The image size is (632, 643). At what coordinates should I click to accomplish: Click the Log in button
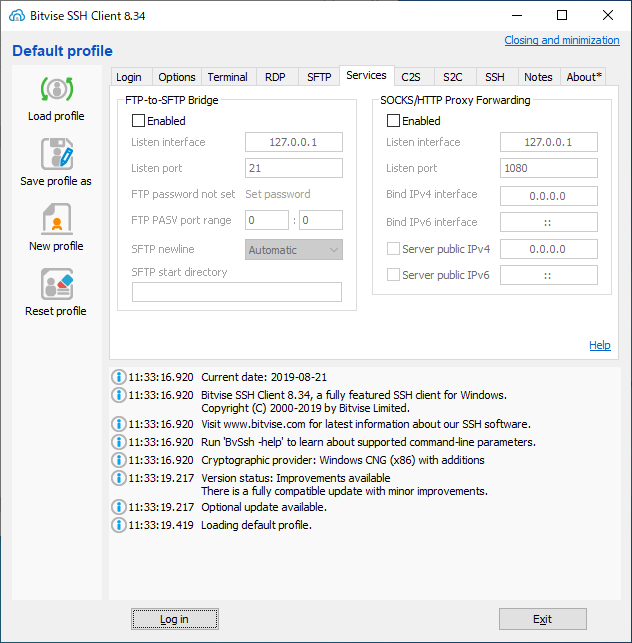point(175,619)
